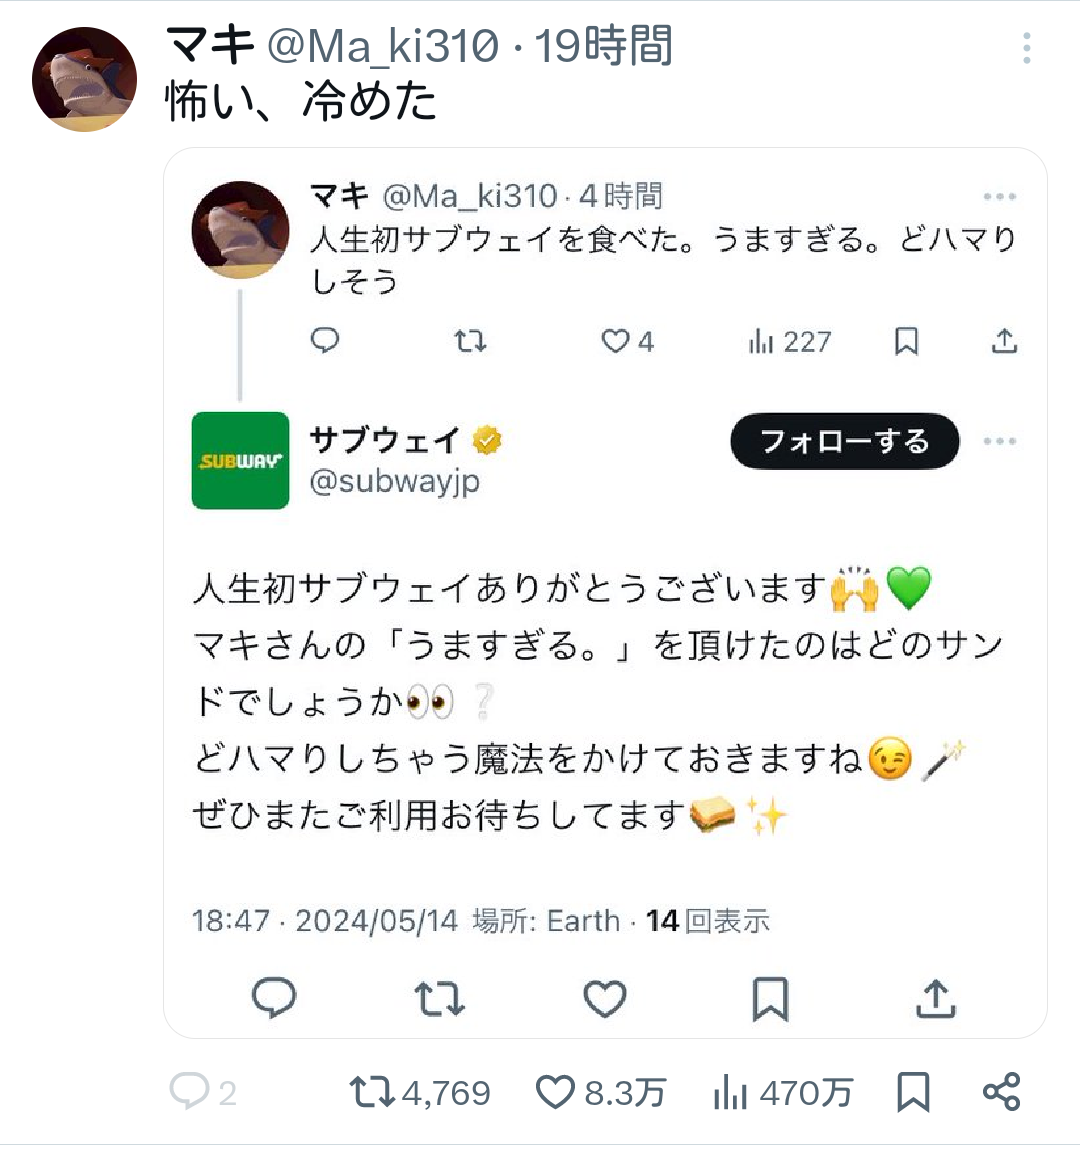Retweet the outer tweet showing 4,769
The image size is (1080, 1154).
pos(420,1092)
